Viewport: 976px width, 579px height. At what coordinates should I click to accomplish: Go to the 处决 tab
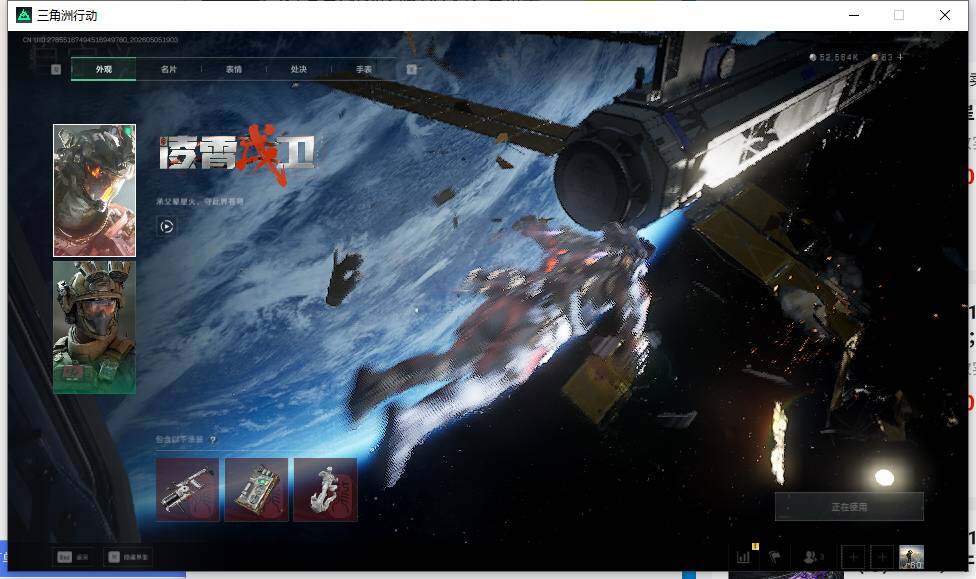click(x=299, y=69)
